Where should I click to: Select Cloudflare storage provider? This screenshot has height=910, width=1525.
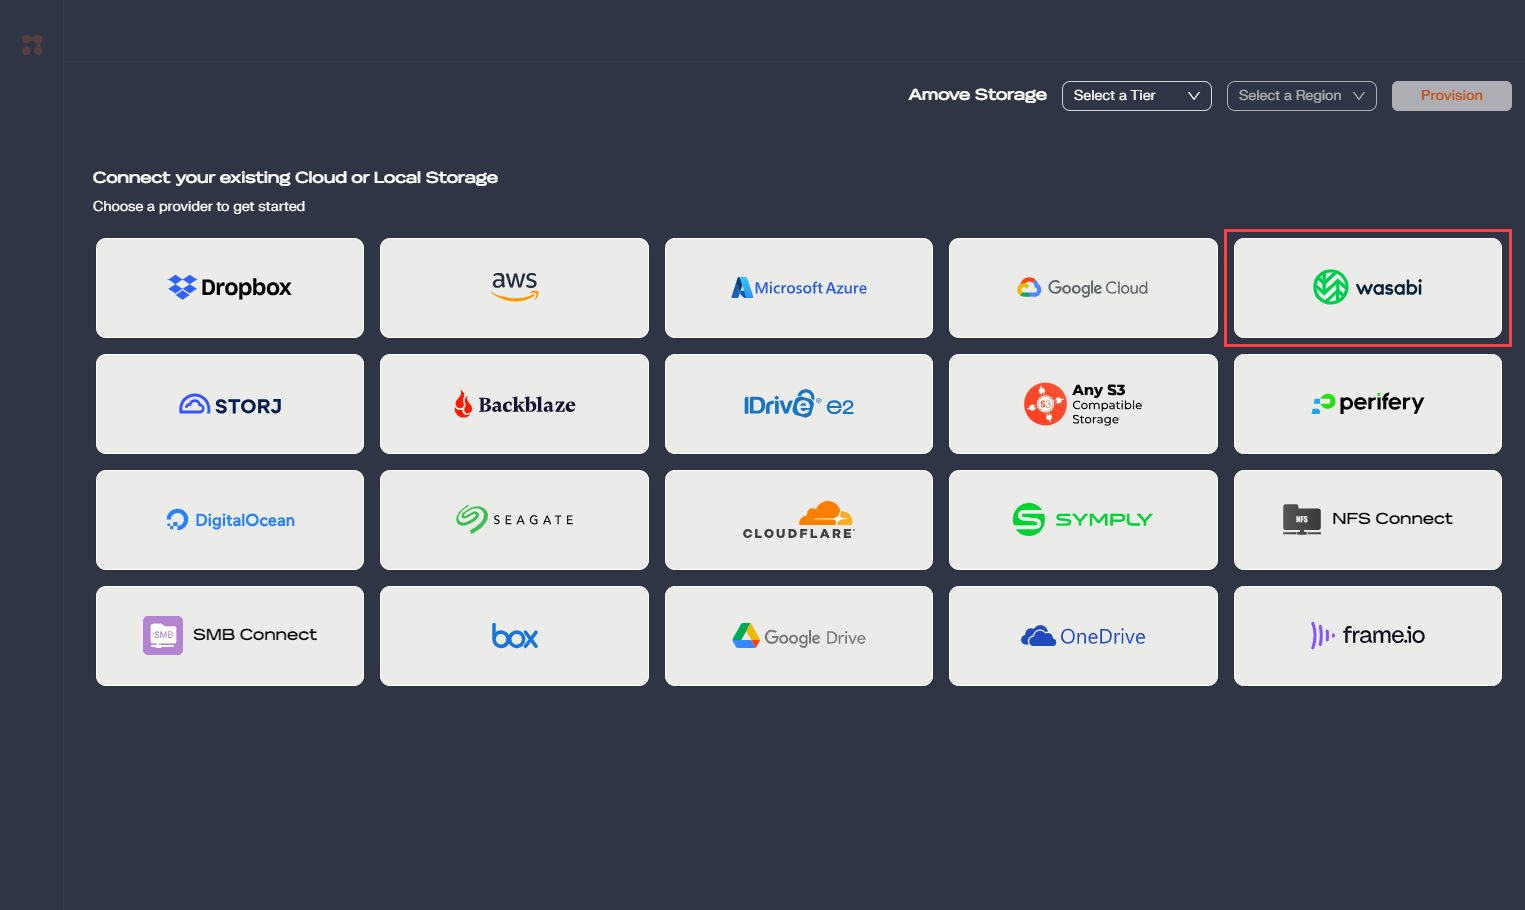click(798, 520)
